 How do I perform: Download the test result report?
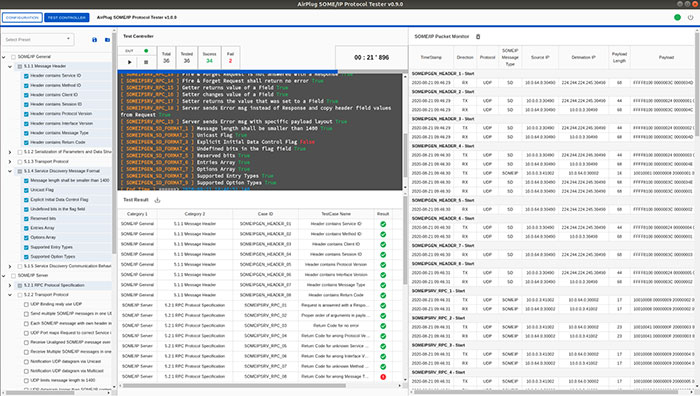[x=157, y=200]
